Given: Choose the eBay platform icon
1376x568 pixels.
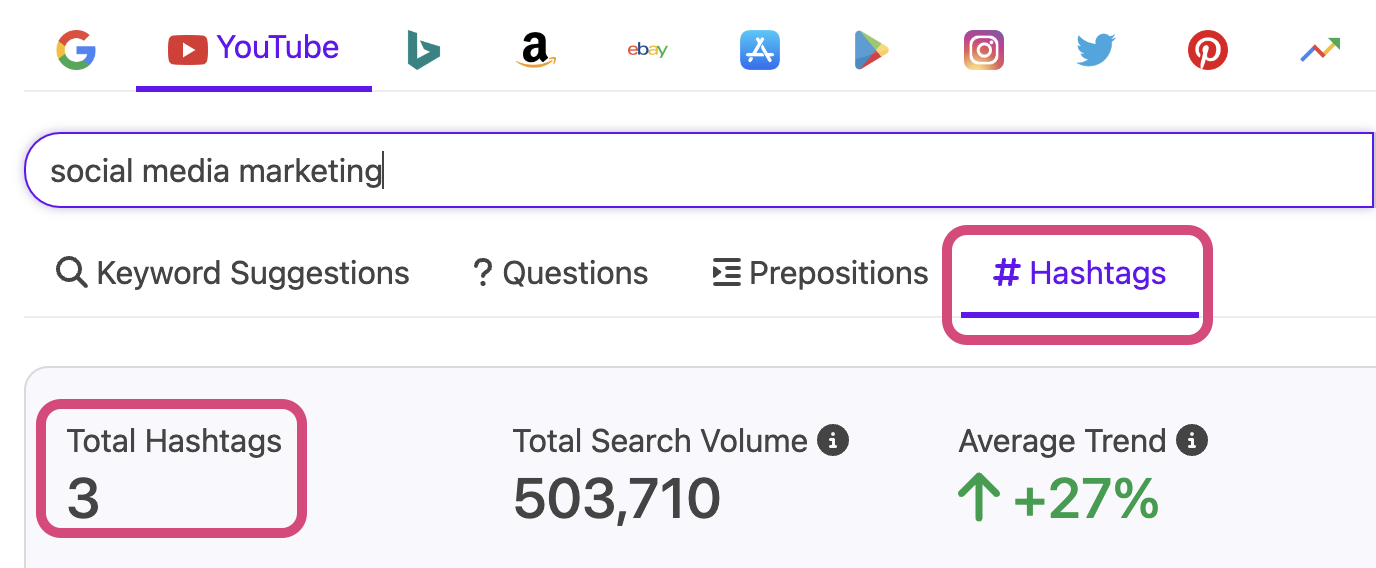Looking at the screenshot, I should pos(647,49).
